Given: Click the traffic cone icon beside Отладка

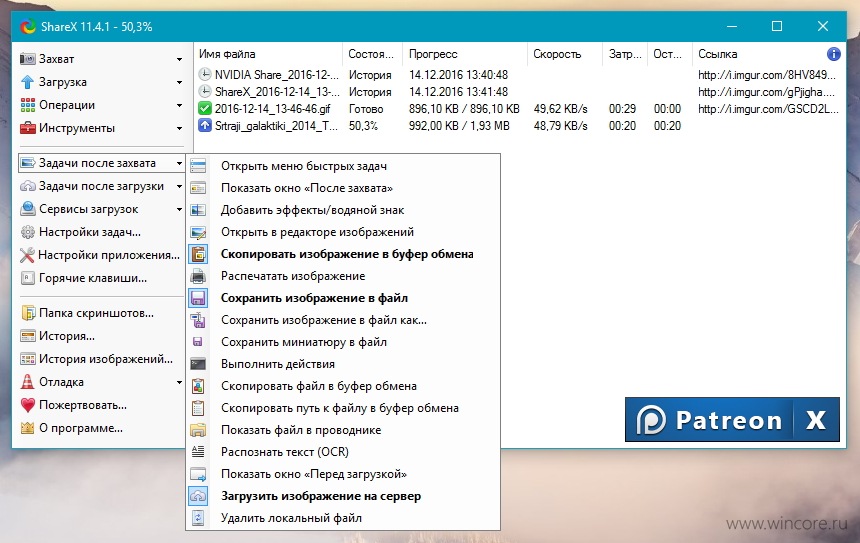Looking at the screenshot, I should click(x=27, y=382).
